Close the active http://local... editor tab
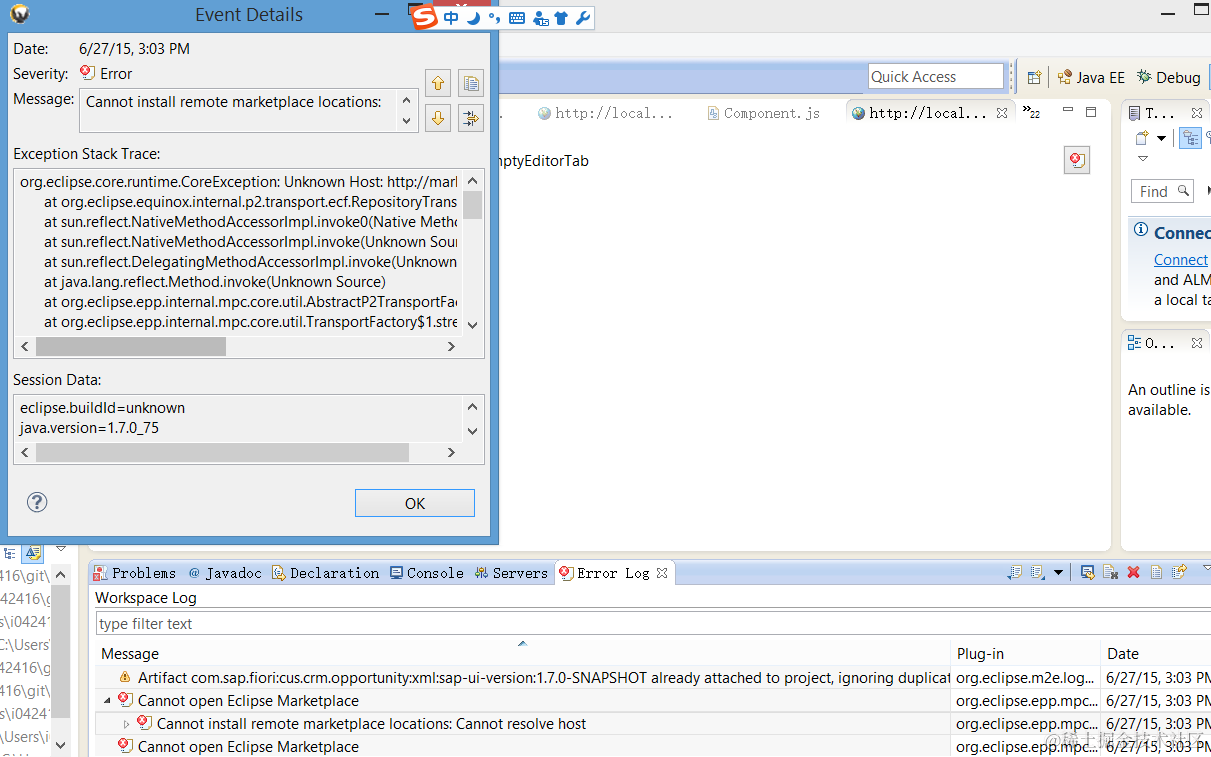 [x=1002, y=113]
